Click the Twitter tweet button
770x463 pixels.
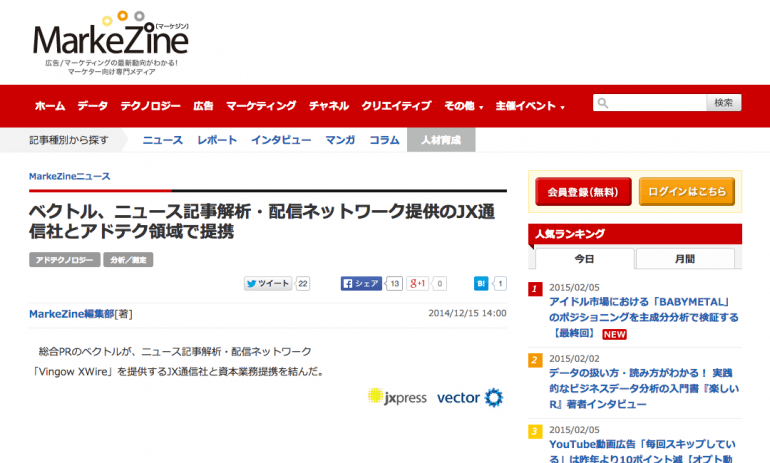coord(268,283)
